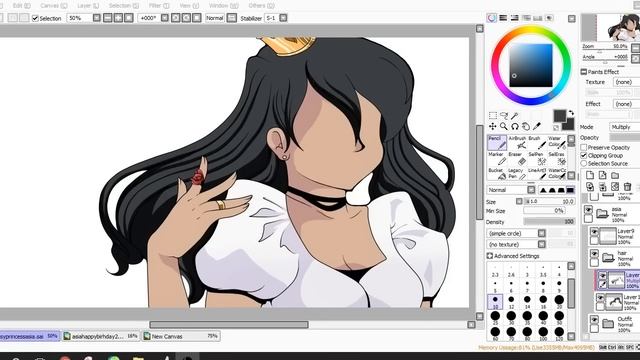Expand the Advanced Settings section
The height and width of the screenshot is (360, 640).
click(x=490, y=256)
